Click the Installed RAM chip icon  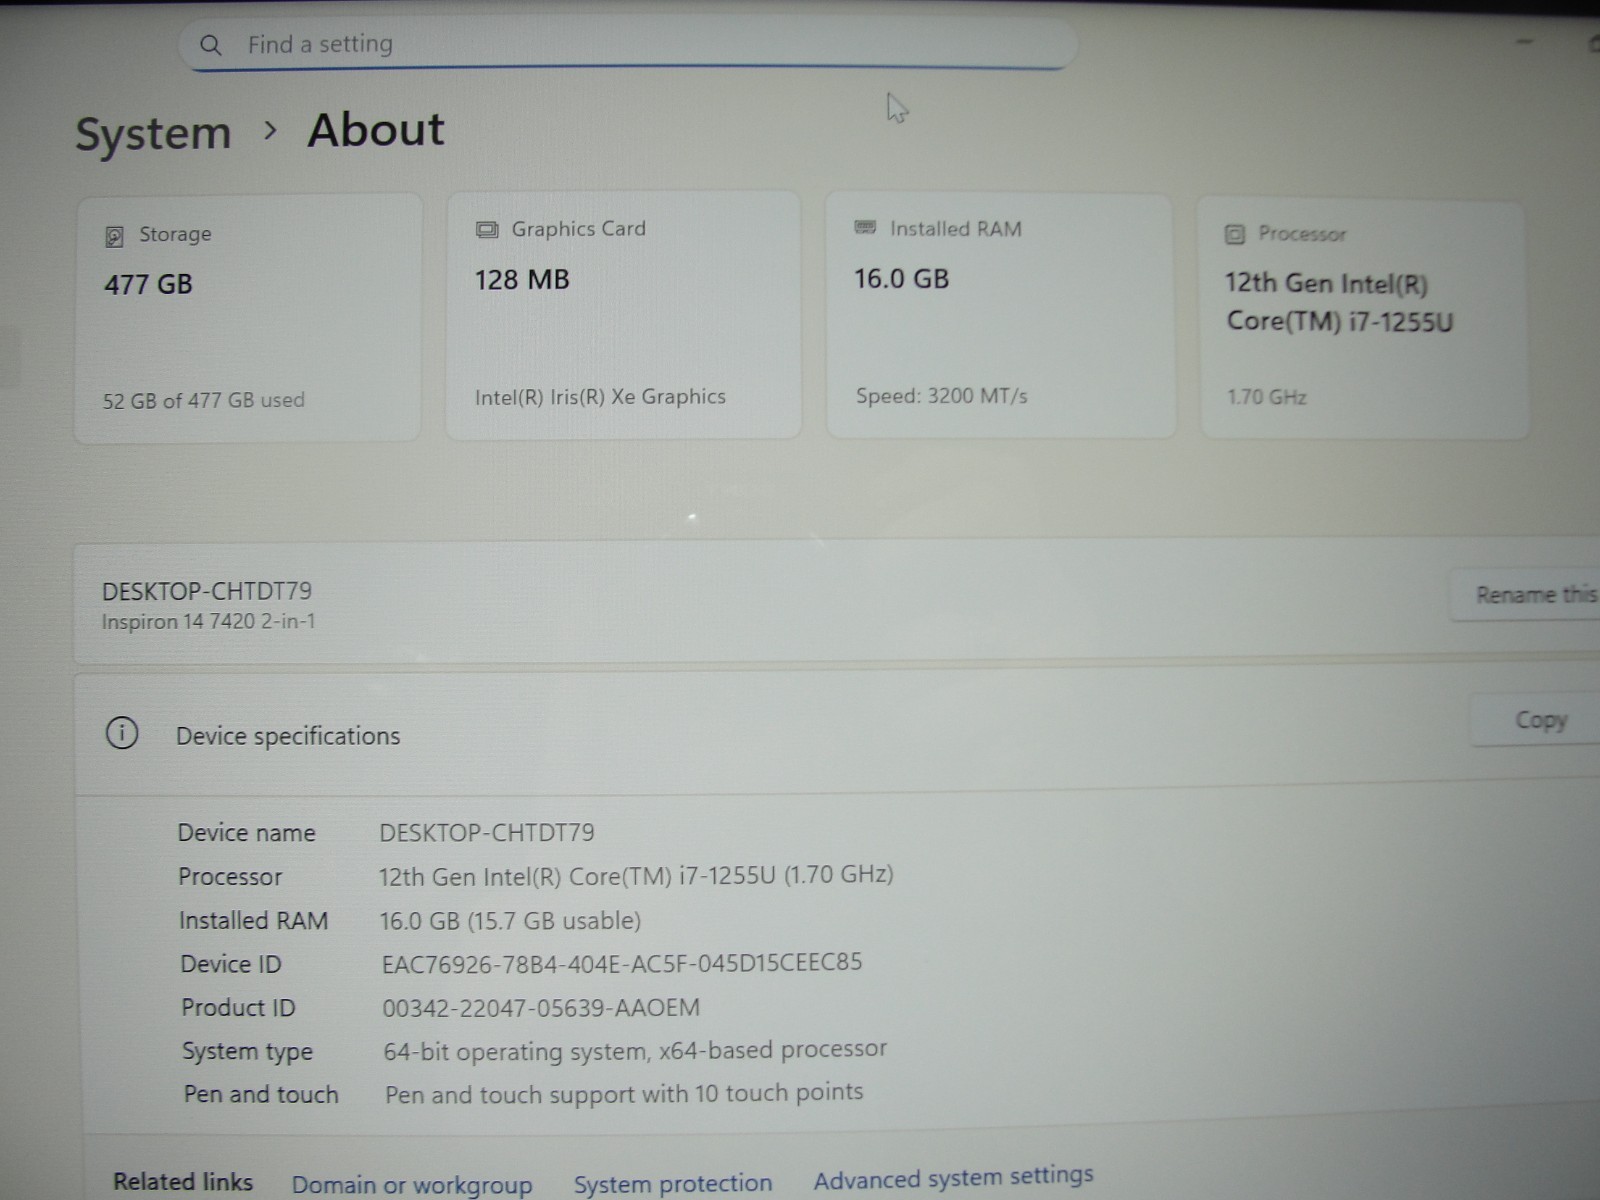[865, 228]
